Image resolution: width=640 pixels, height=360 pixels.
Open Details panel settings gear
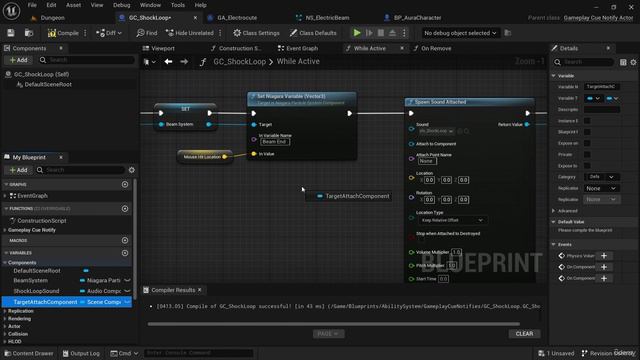pyautogui.click(x=633, y=62)
